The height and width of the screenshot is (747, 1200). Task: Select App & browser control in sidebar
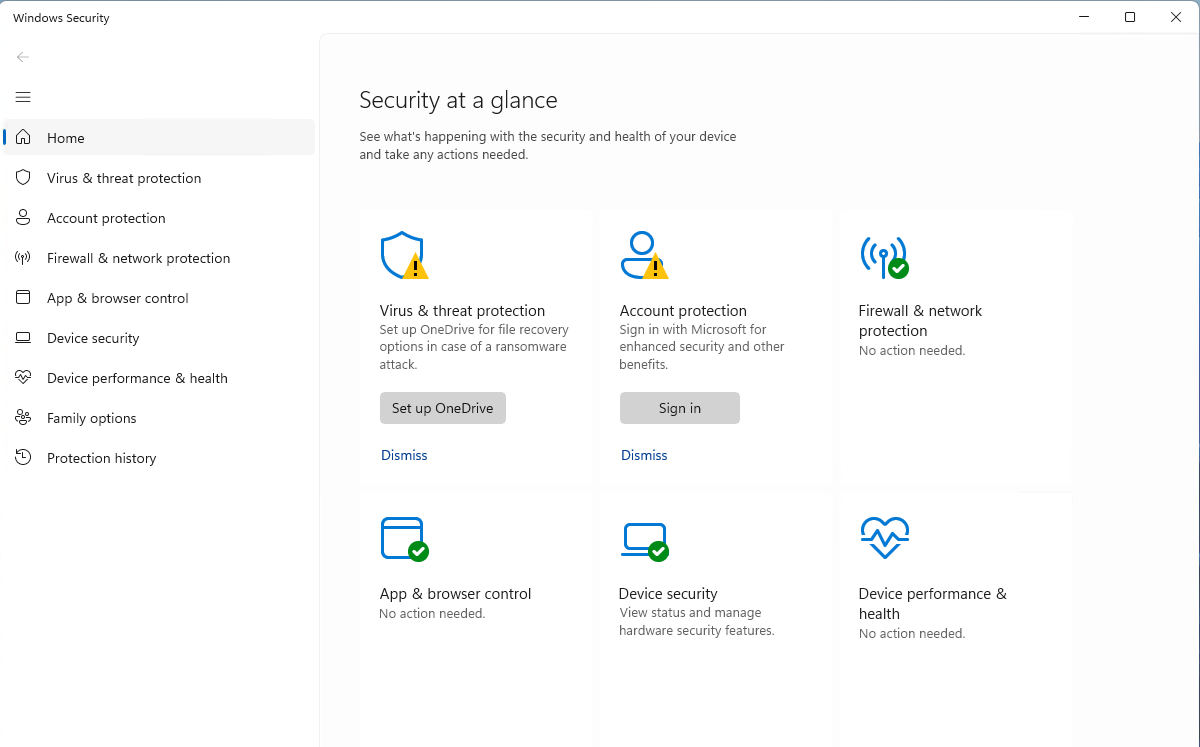[117, 298]
